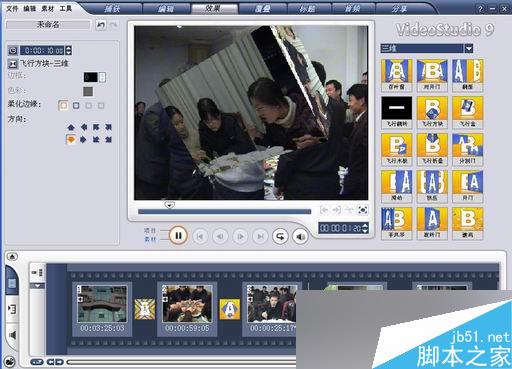Screen dimensions: 512x369
Task: Open the 素材 menu
Action: point(48,8)
